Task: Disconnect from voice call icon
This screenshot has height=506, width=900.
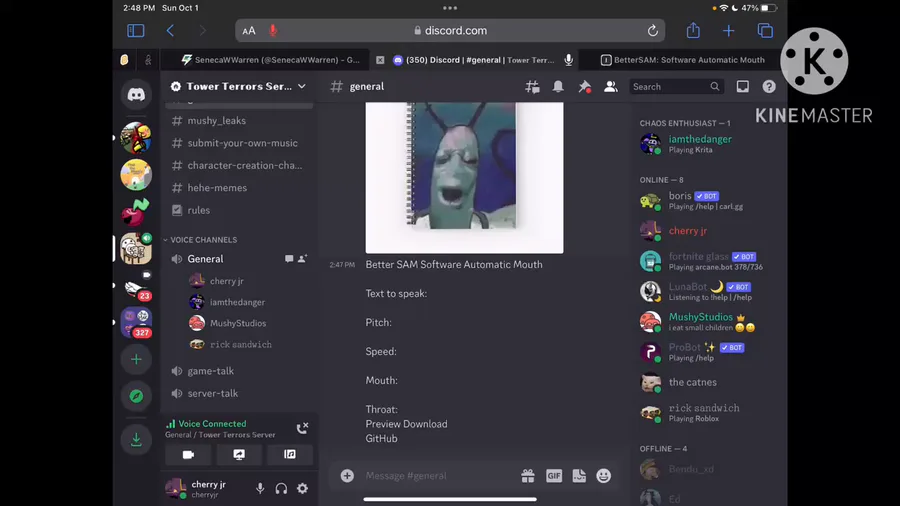Action: tap(302, 428)
